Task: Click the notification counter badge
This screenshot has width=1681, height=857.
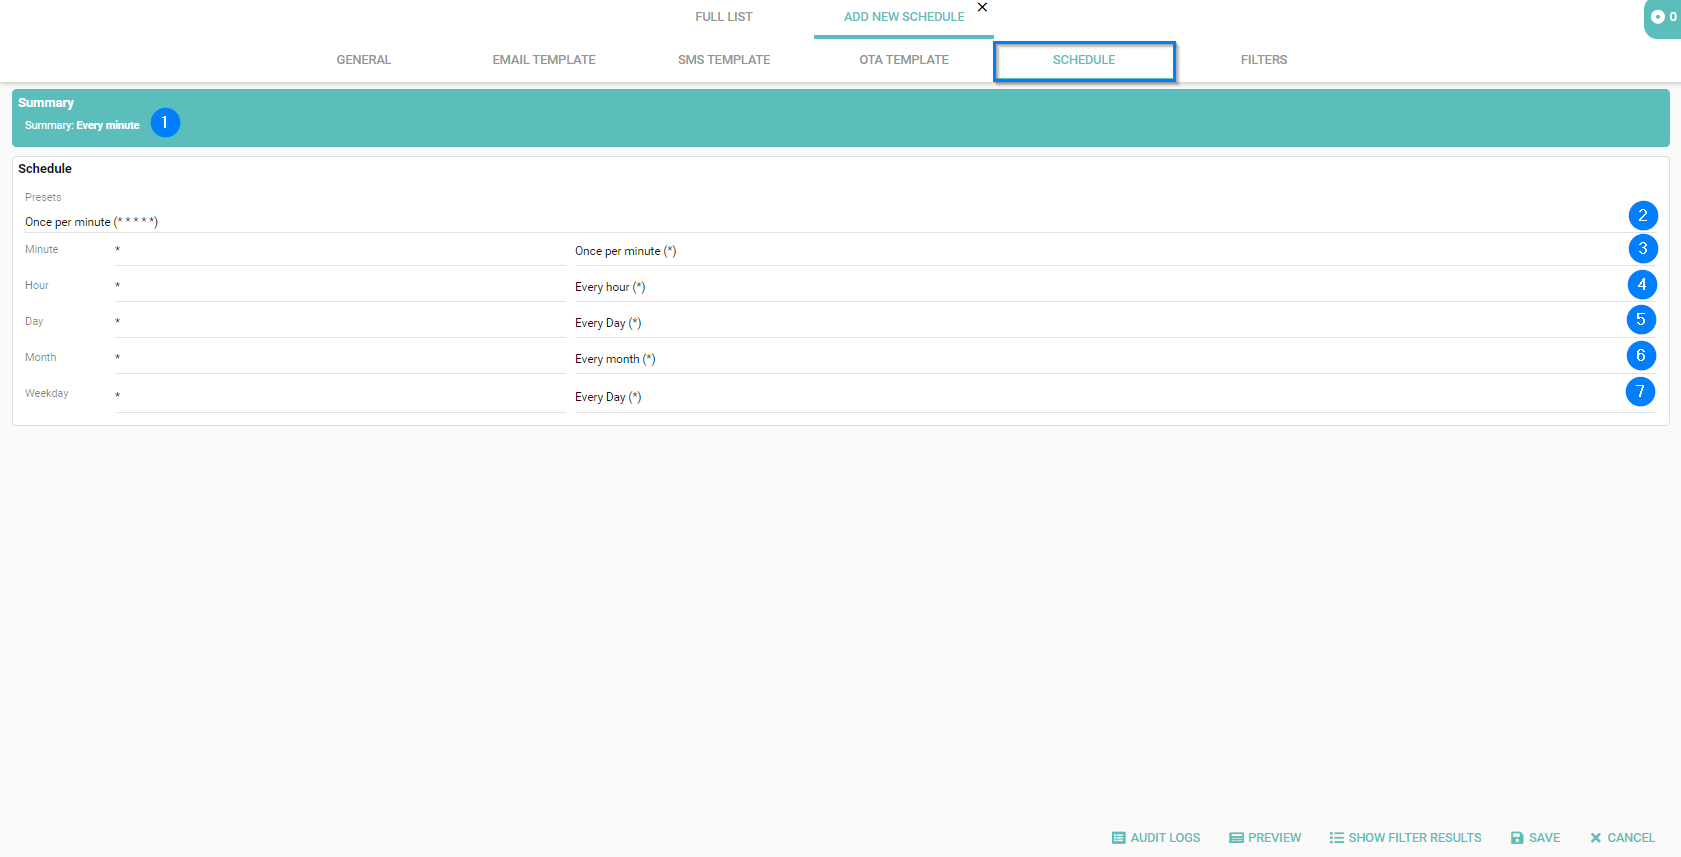Action: coord(1663,17)
